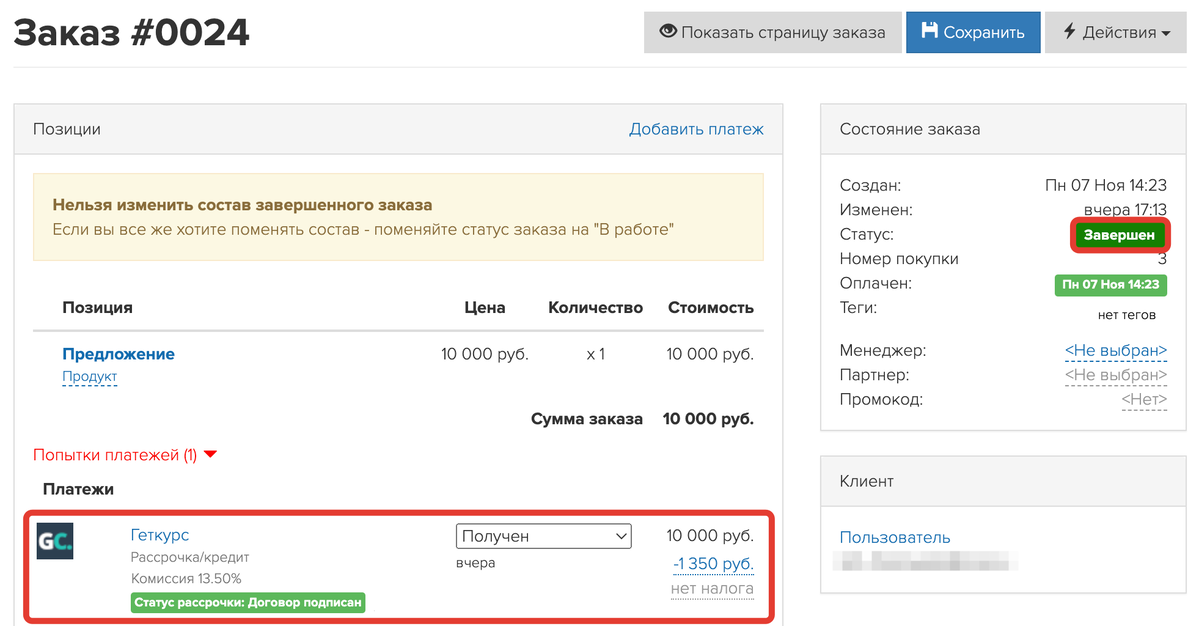Click the Добавить платеж link
The height and width of the screenshot is (626, 1199).
point(696,129)
